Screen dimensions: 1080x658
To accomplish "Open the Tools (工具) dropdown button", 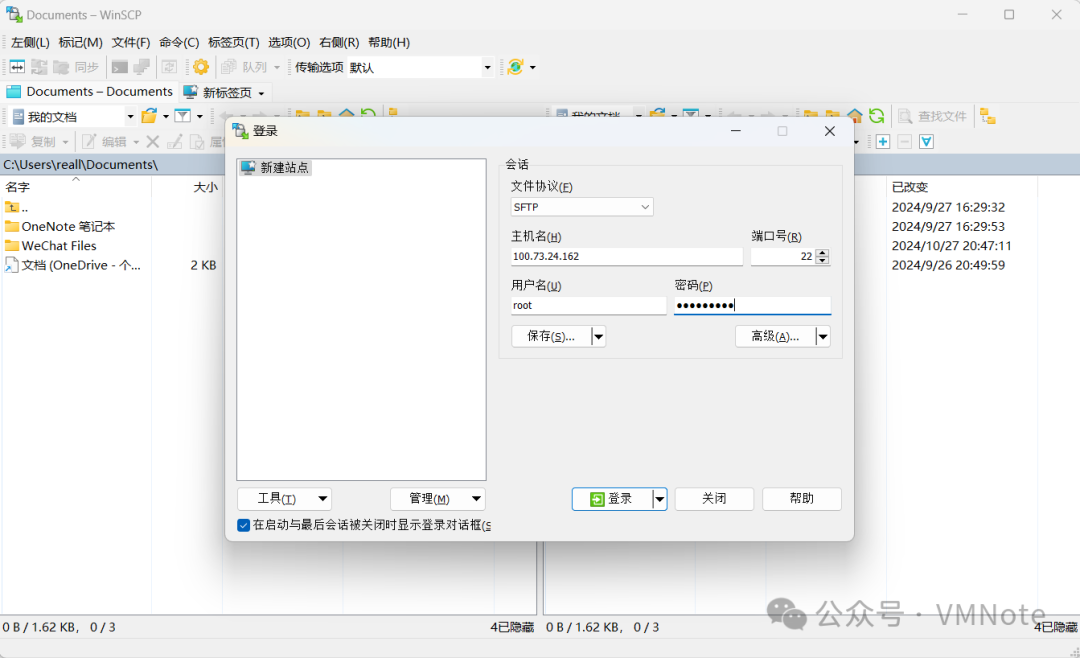I will tap(284, 499).
